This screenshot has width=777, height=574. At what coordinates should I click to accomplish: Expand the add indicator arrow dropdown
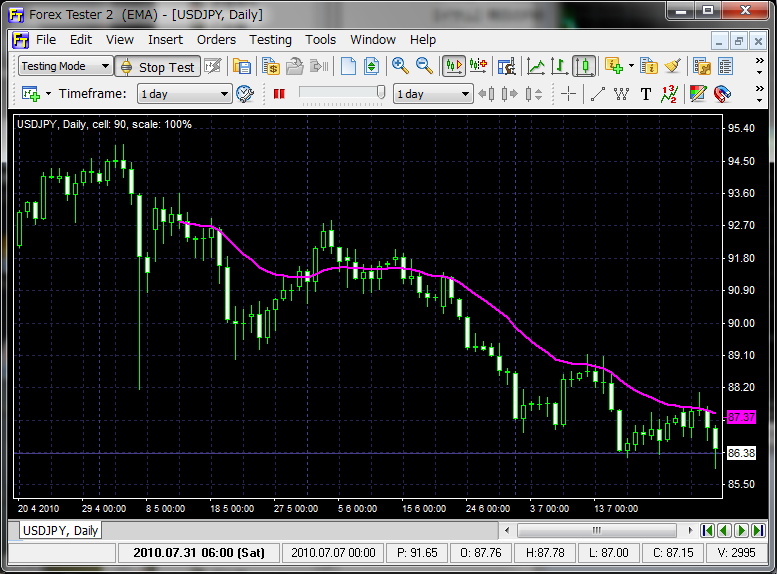(631, 66)
